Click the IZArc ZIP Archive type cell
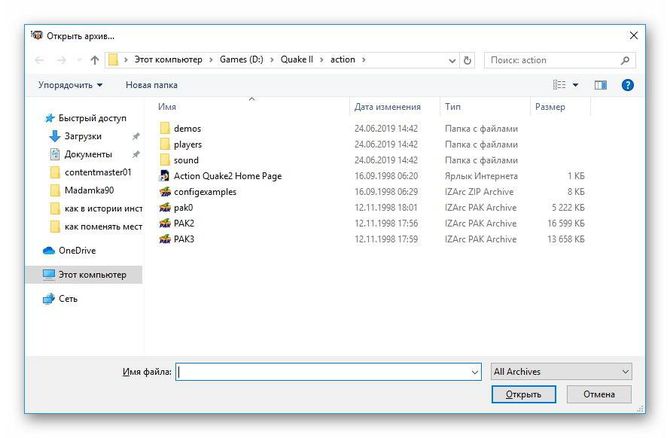 pos(479,191)
